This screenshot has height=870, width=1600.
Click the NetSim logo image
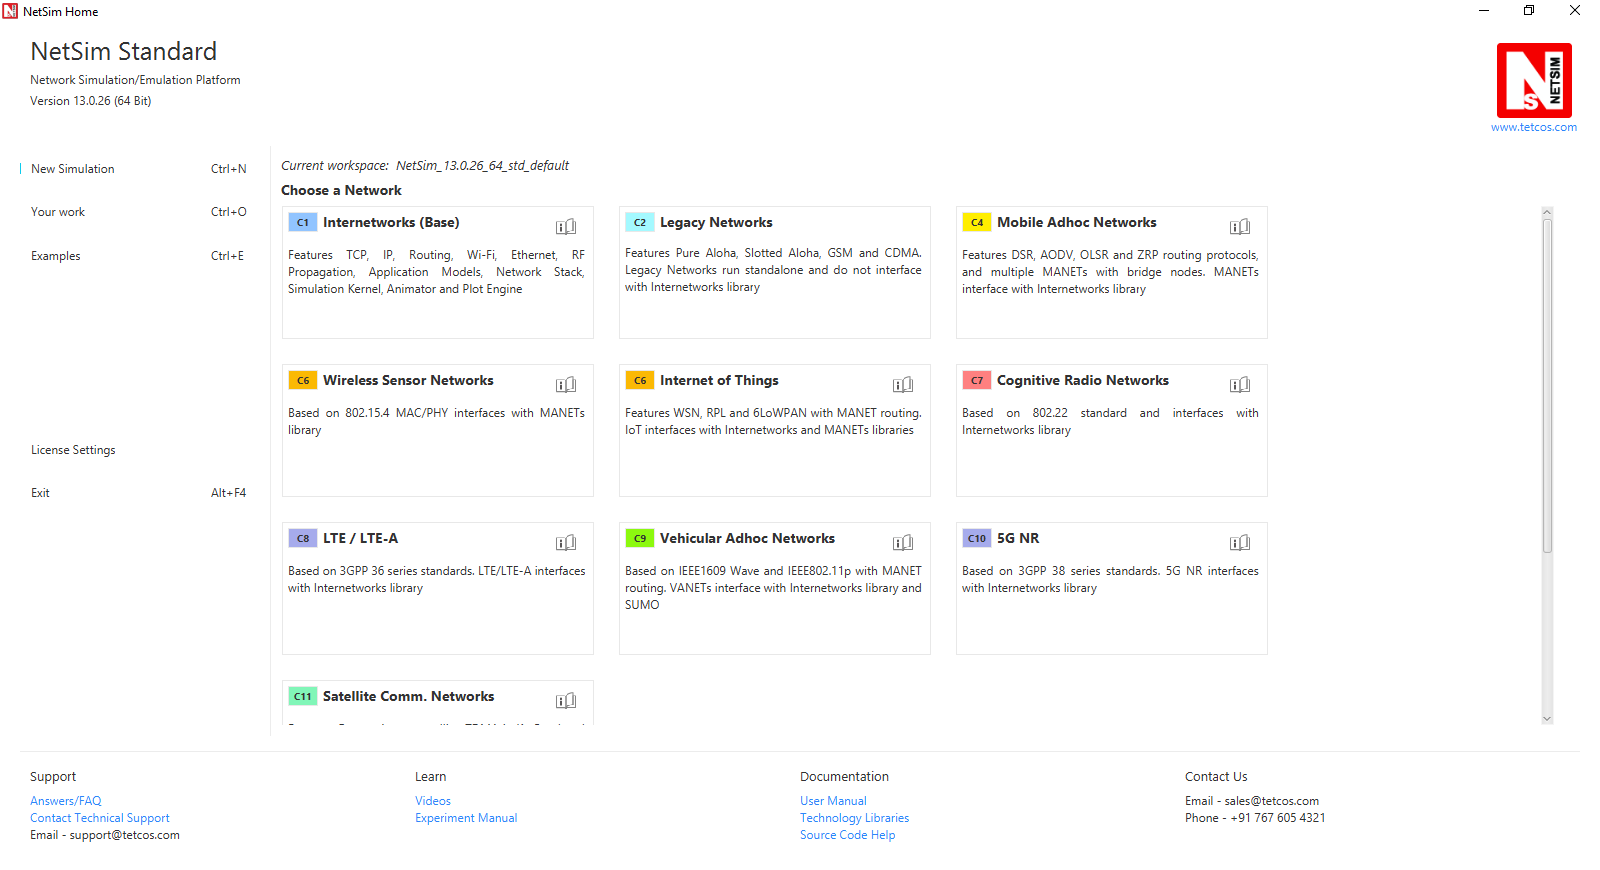point(1534,80)
